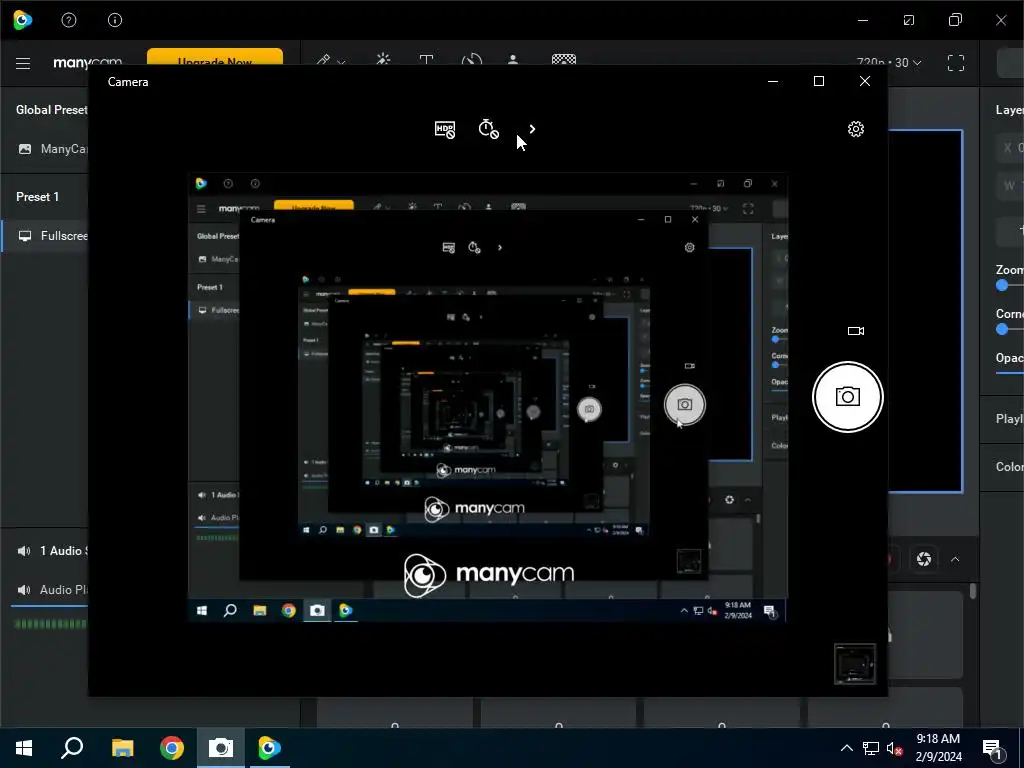1024x768 pixels.
Task: Open File Explorer from the taskbar
Action: [122, 748]
